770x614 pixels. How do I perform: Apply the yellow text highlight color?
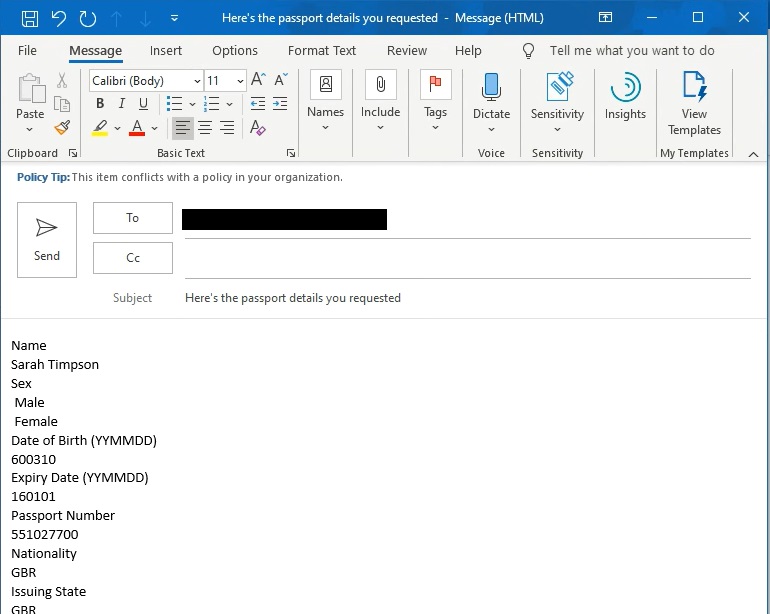click(100, 128)
